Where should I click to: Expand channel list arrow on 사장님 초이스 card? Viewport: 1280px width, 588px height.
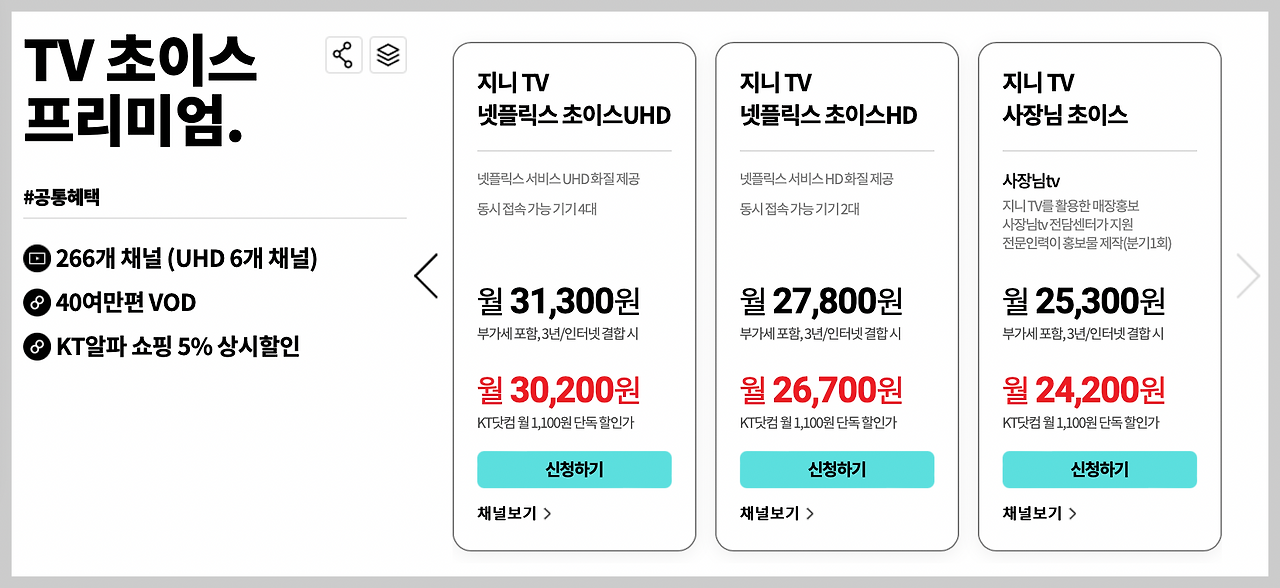(1074, 513)
